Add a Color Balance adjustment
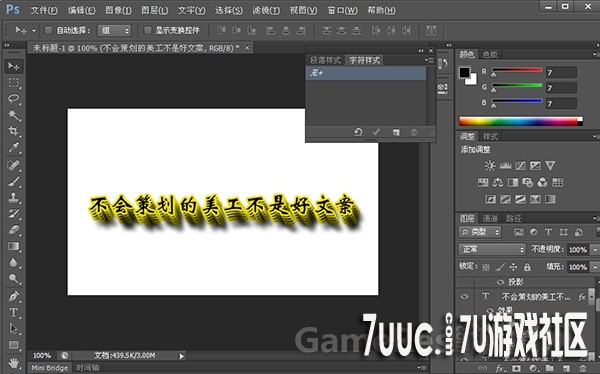 click(x=498, y=182)
